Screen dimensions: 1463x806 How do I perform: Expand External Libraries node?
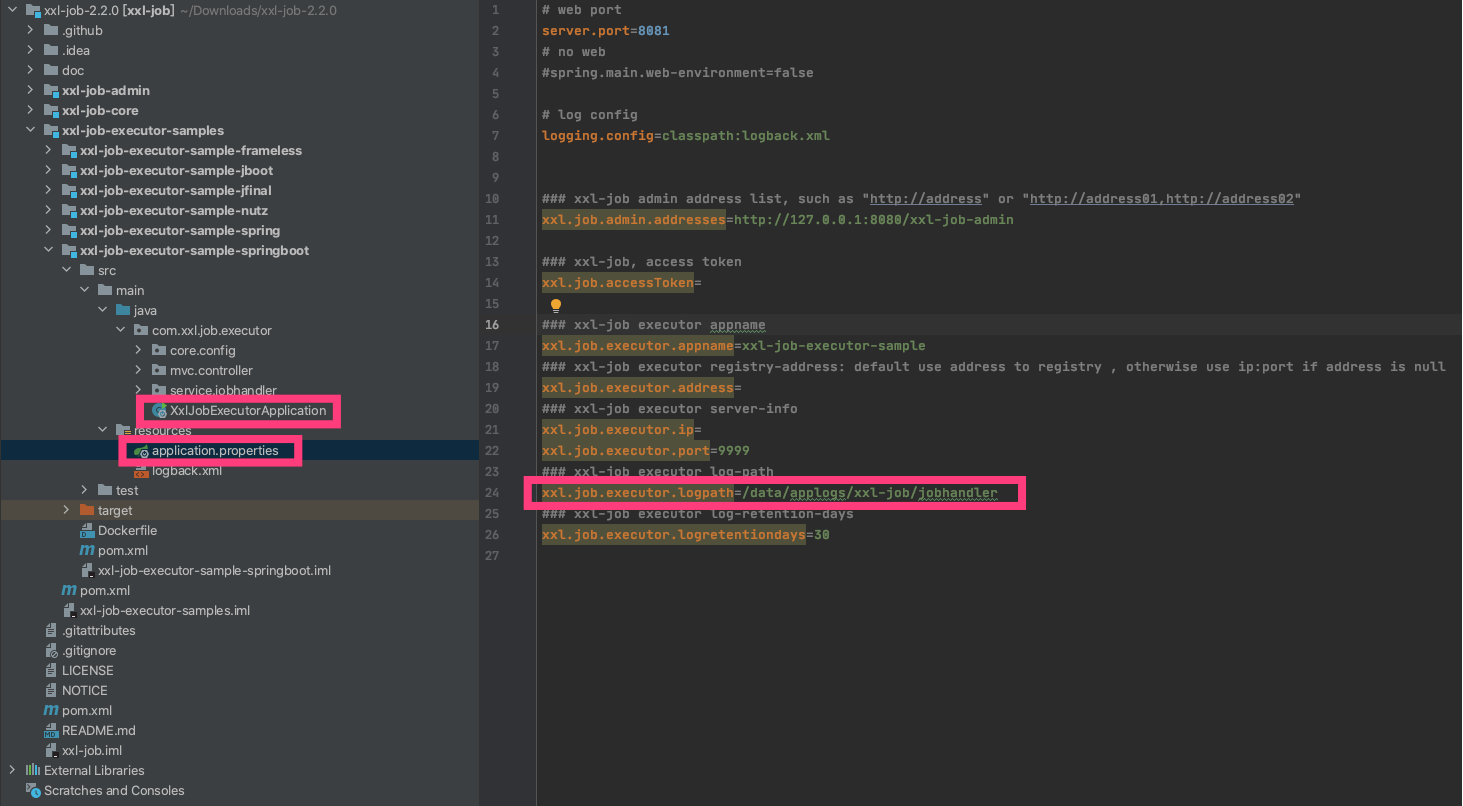pyautogui.click(x=12, y=771)
